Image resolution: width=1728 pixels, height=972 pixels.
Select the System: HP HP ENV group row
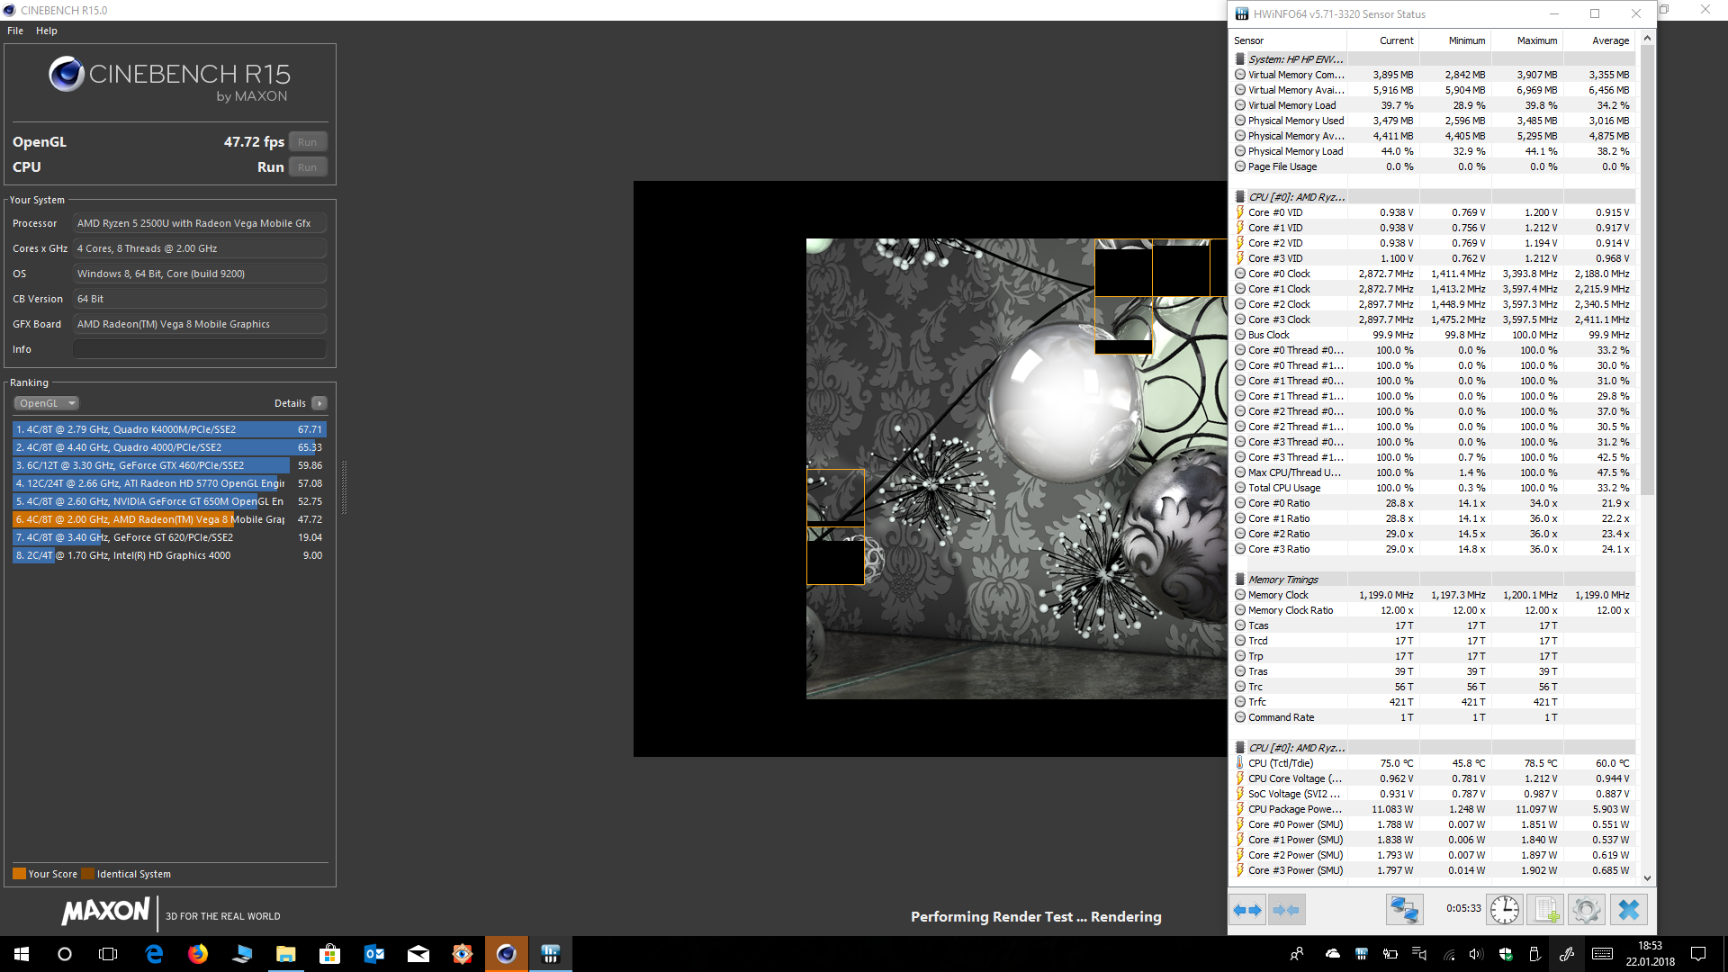pyautogui.click(x=1433, y=59)
